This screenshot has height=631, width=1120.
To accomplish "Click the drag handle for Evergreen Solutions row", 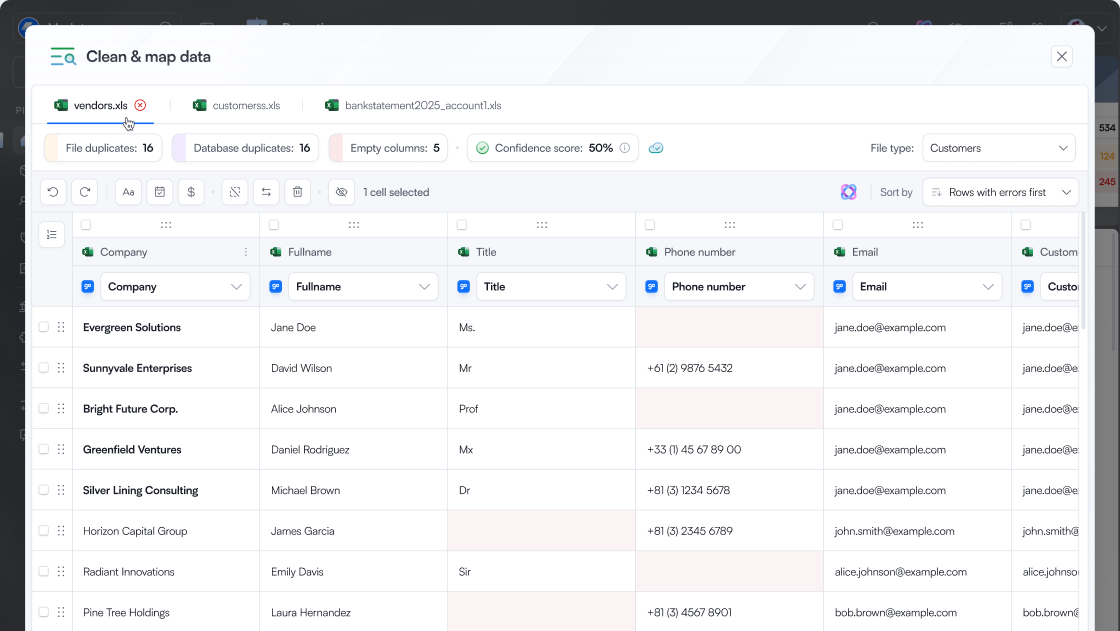I will pos(61,327).
